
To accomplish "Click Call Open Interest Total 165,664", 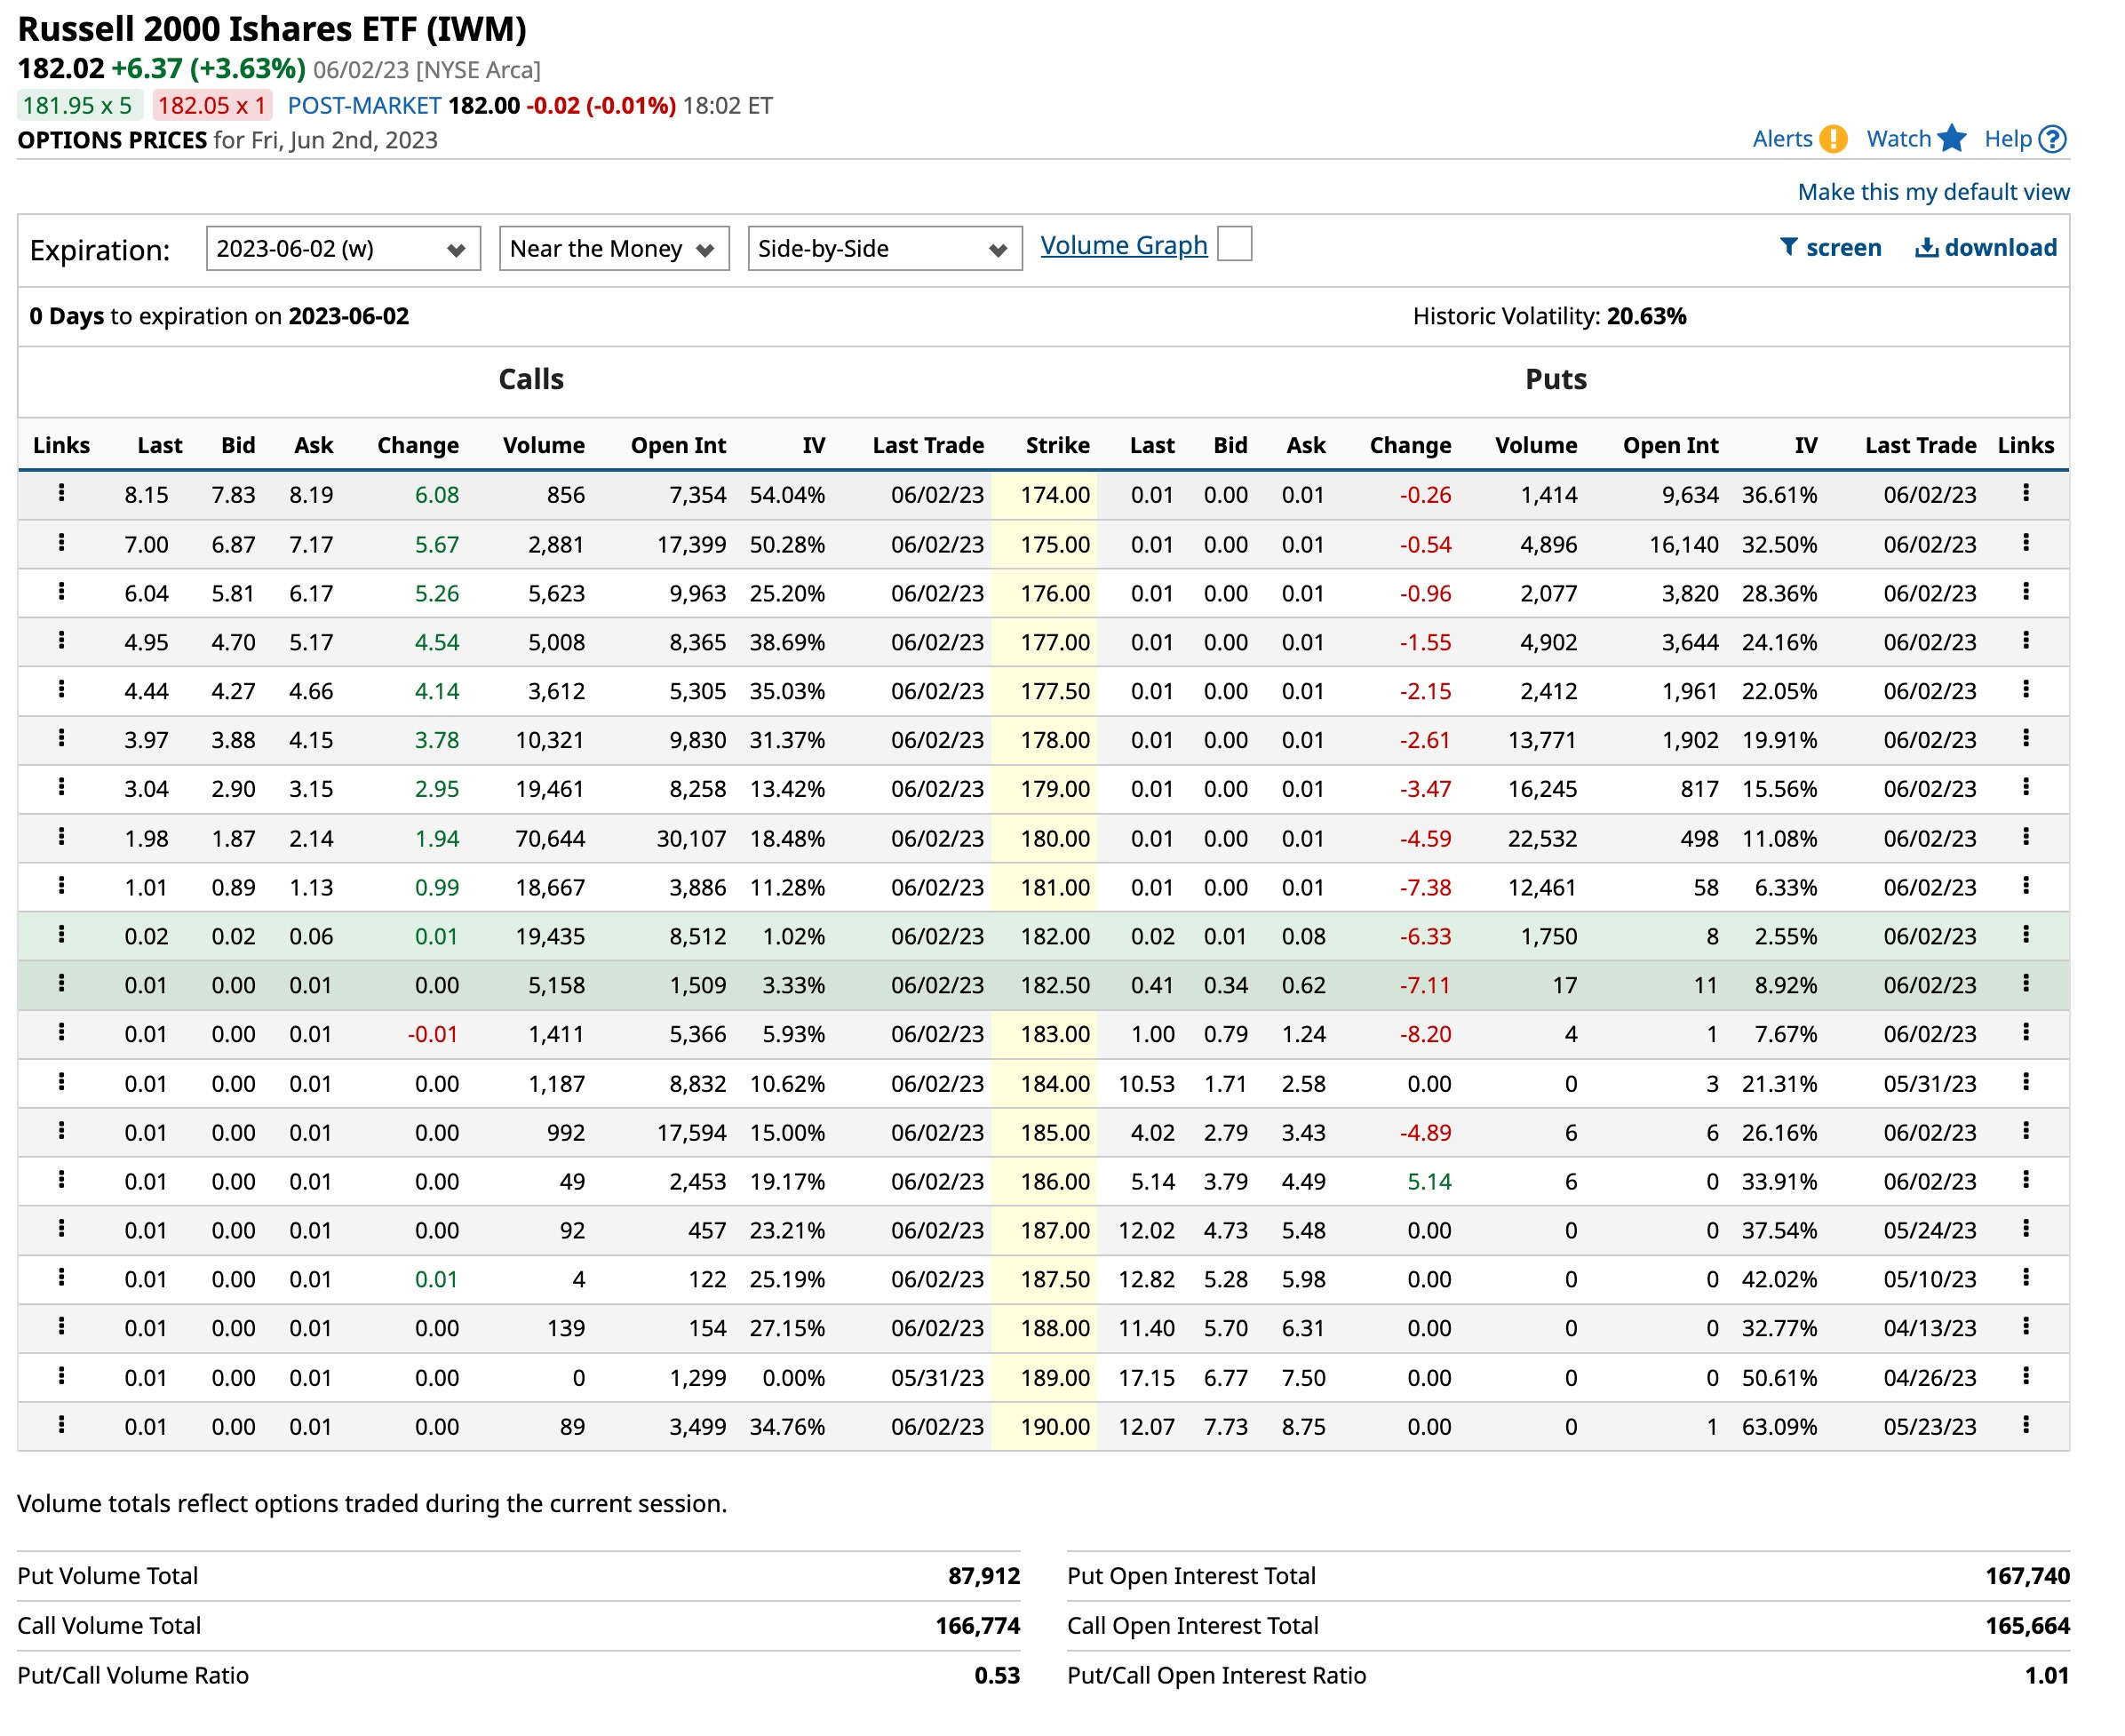I will [x=2027, y=1626].
